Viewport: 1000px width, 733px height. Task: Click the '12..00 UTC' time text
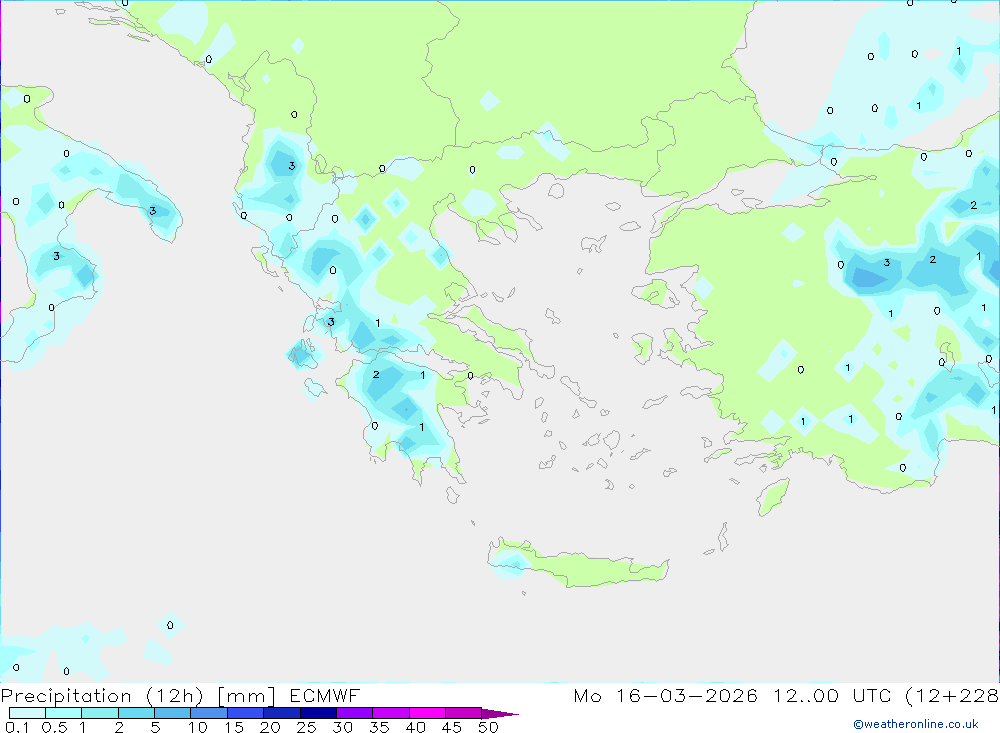tap(832, 695)
